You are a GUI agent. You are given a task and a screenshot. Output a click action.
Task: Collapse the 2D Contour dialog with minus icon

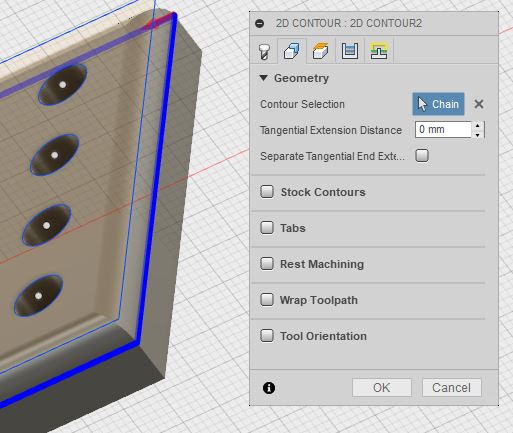(260, 23)
